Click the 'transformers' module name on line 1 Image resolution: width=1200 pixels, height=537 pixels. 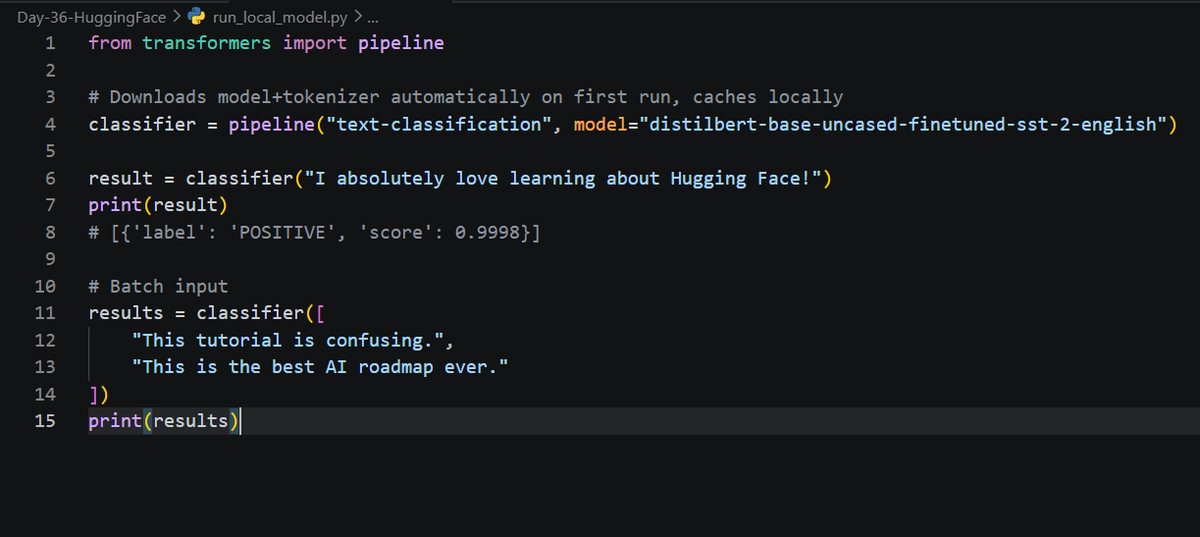coord(207,43)
